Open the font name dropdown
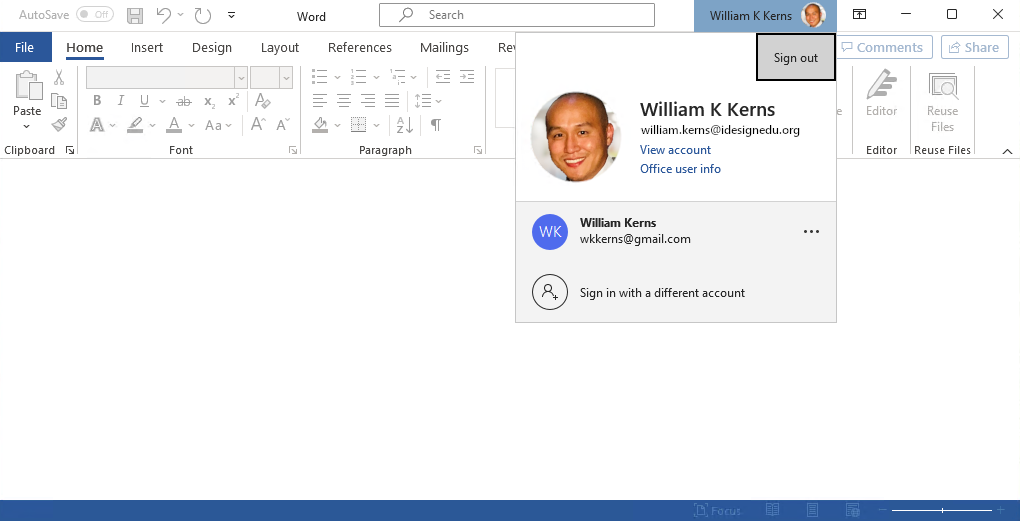The width and height of the screenshot is (1020, 521). point(241,77)
